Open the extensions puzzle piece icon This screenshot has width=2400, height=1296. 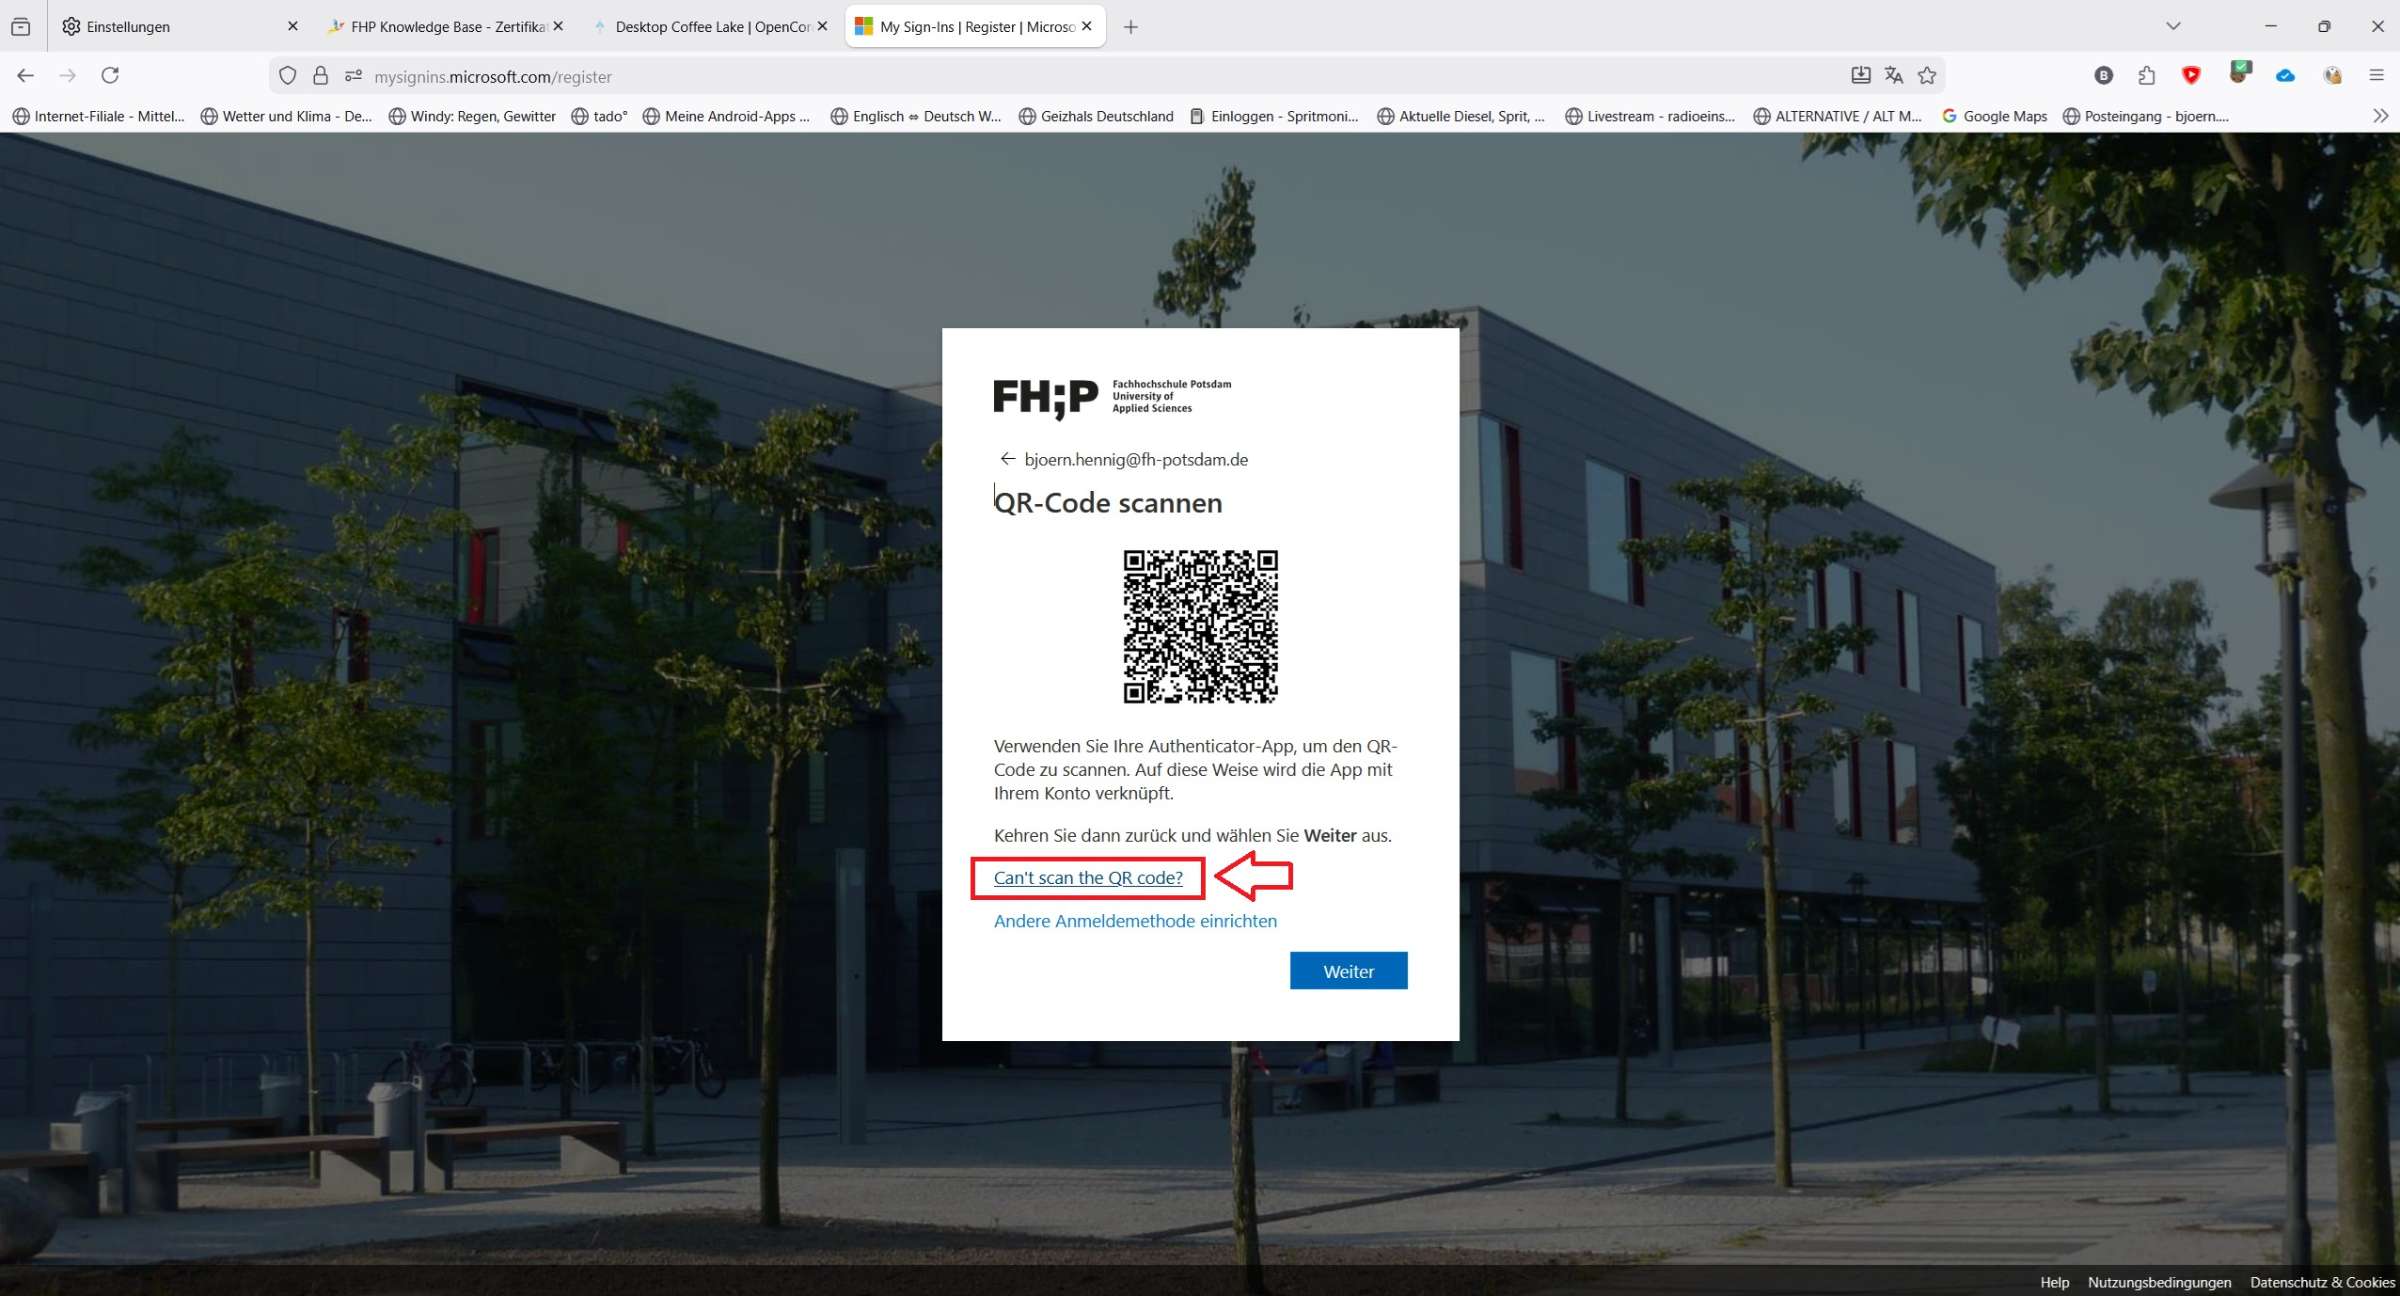coord(2147,76)
